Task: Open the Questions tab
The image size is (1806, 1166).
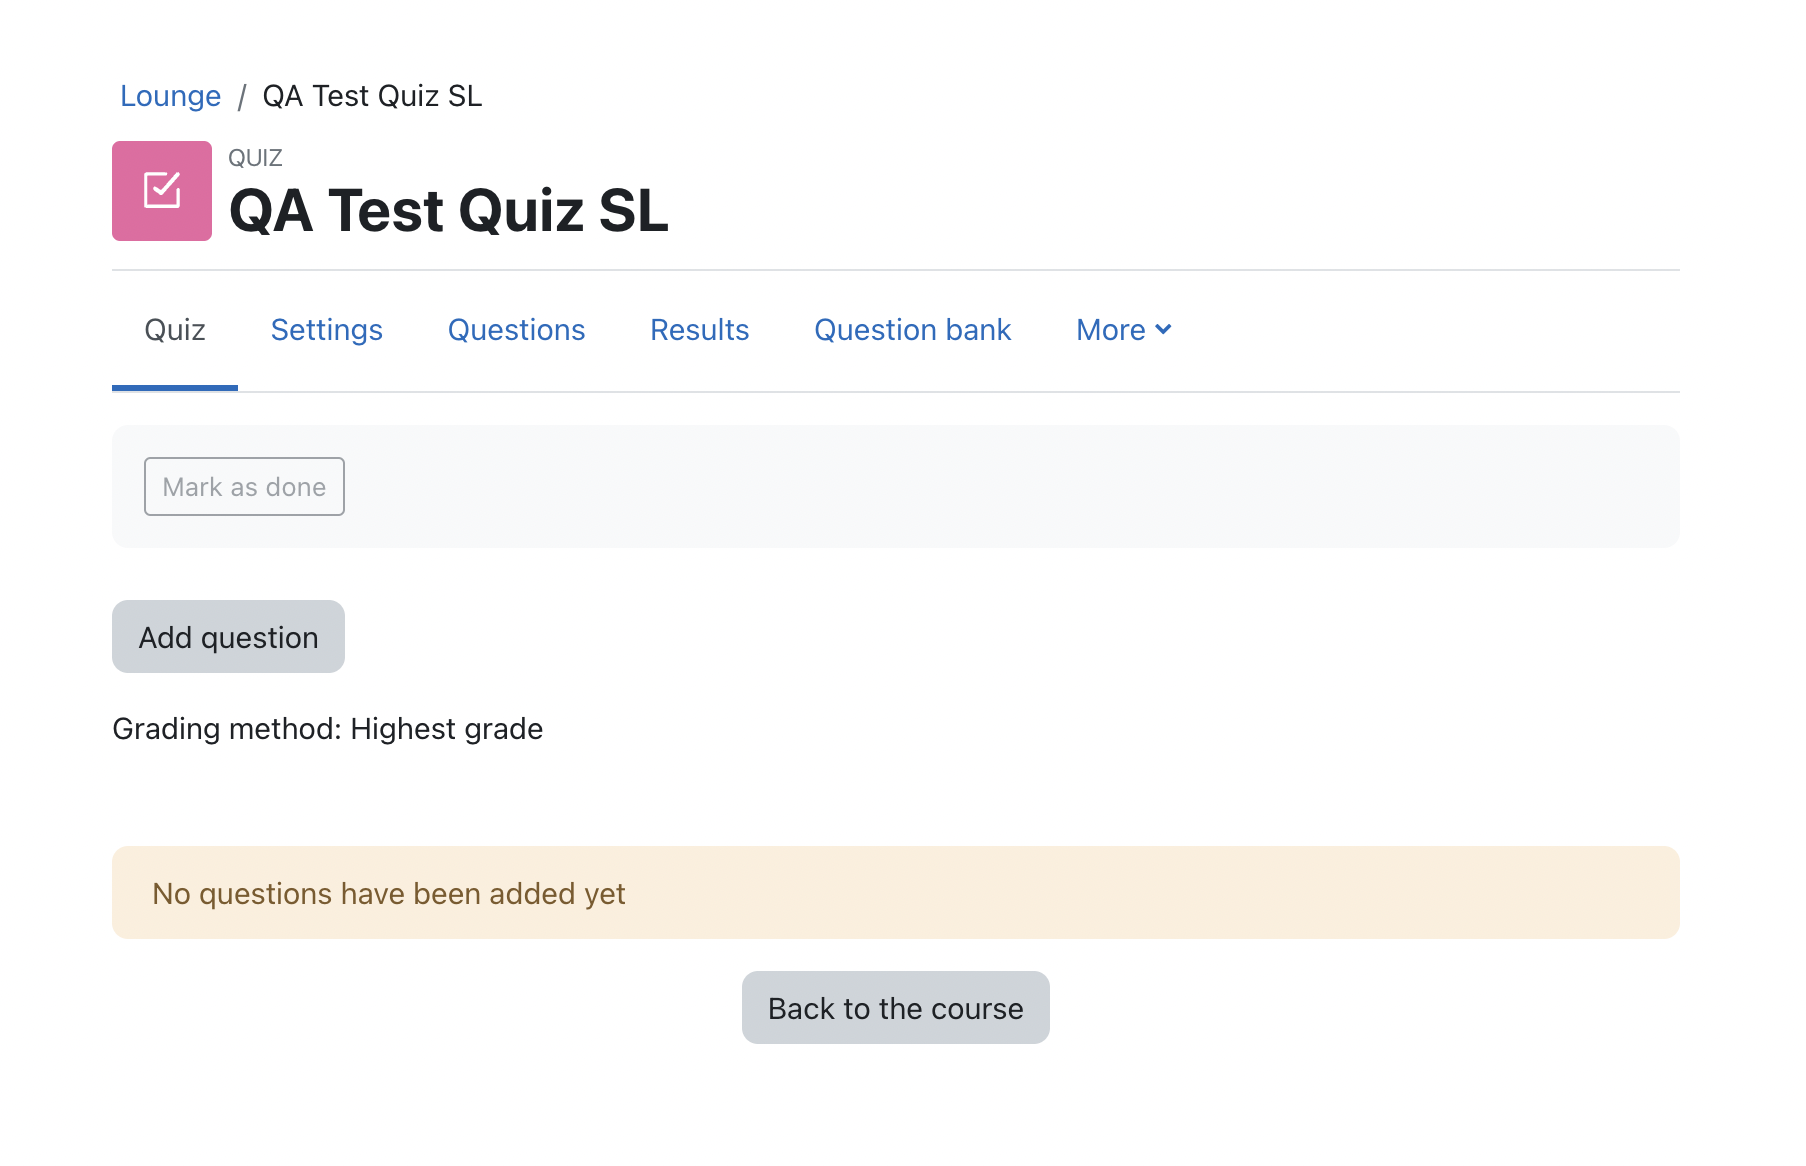Action: 516,330
